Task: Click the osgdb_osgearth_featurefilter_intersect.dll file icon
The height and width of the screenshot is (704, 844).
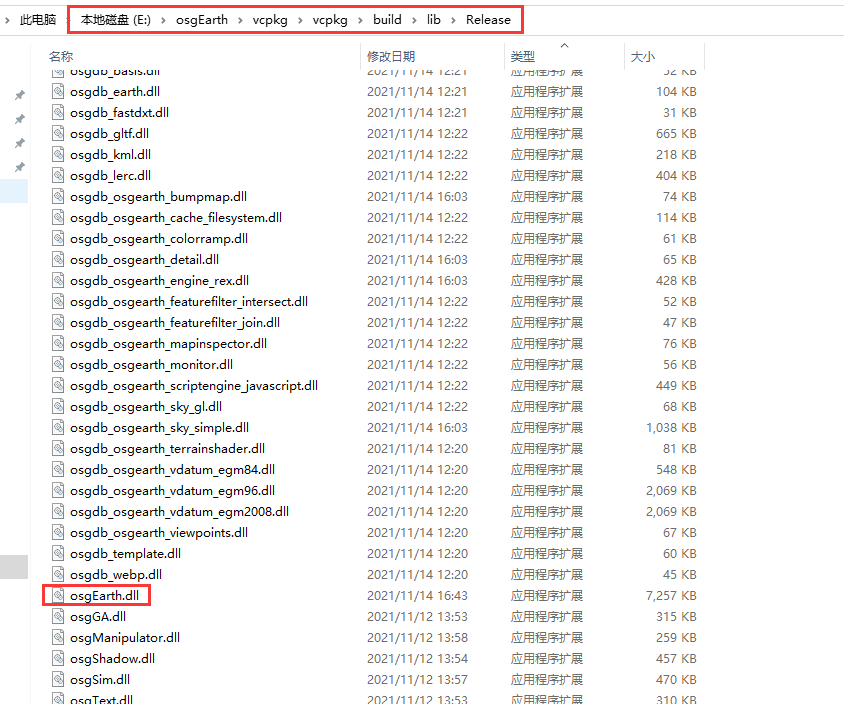Action: 58,301
